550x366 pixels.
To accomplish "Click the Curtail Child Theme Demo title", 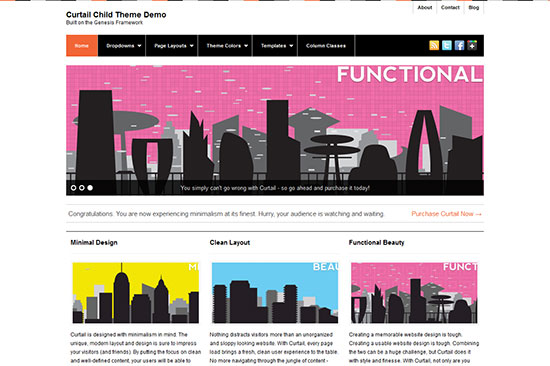I will [x=116, y=15].
